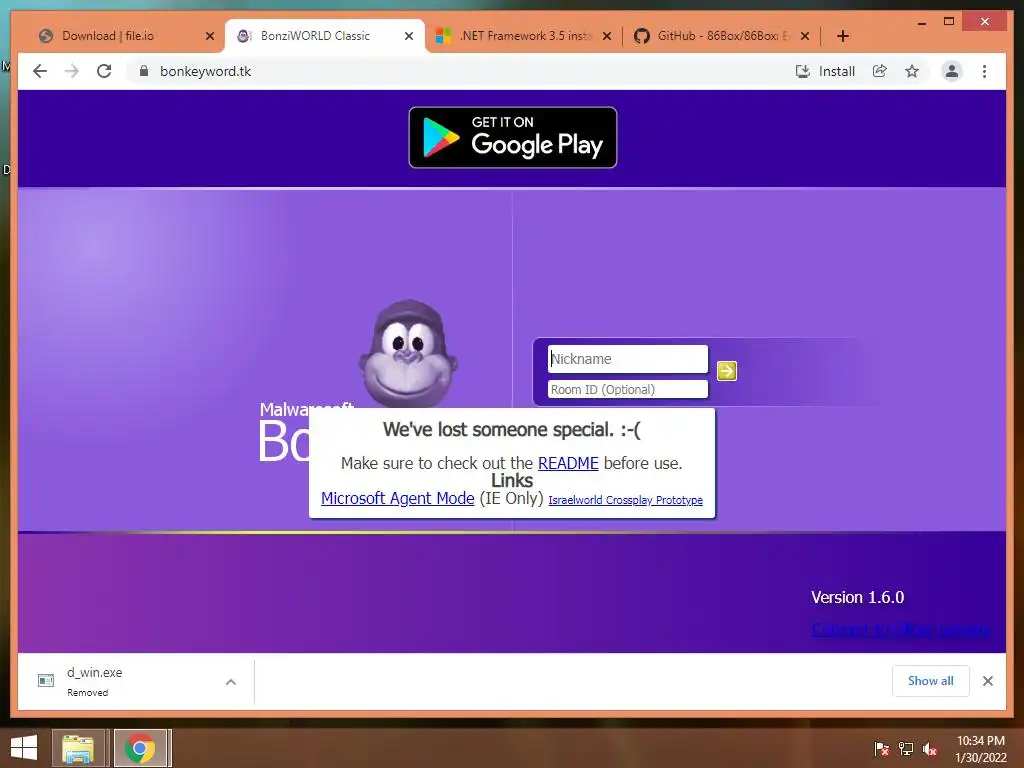The width and height of the screenshot is (1024, 768).
Task: Close the .NET Framework tab
Action: point(607,36)
